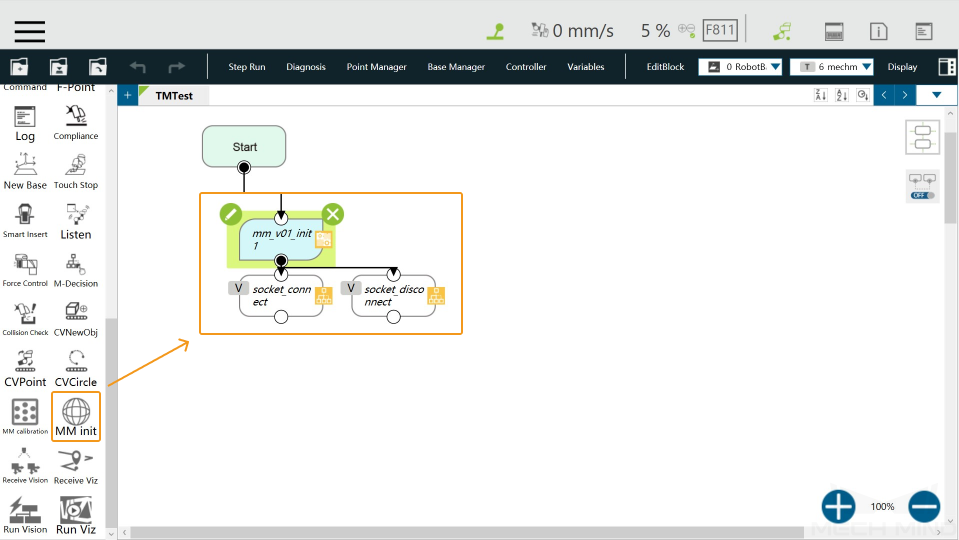Image resolution: width=959 pixels, height=540 pixels.
Task: Select the Touch Stop node icon
Action: click(x=76, y=172)
